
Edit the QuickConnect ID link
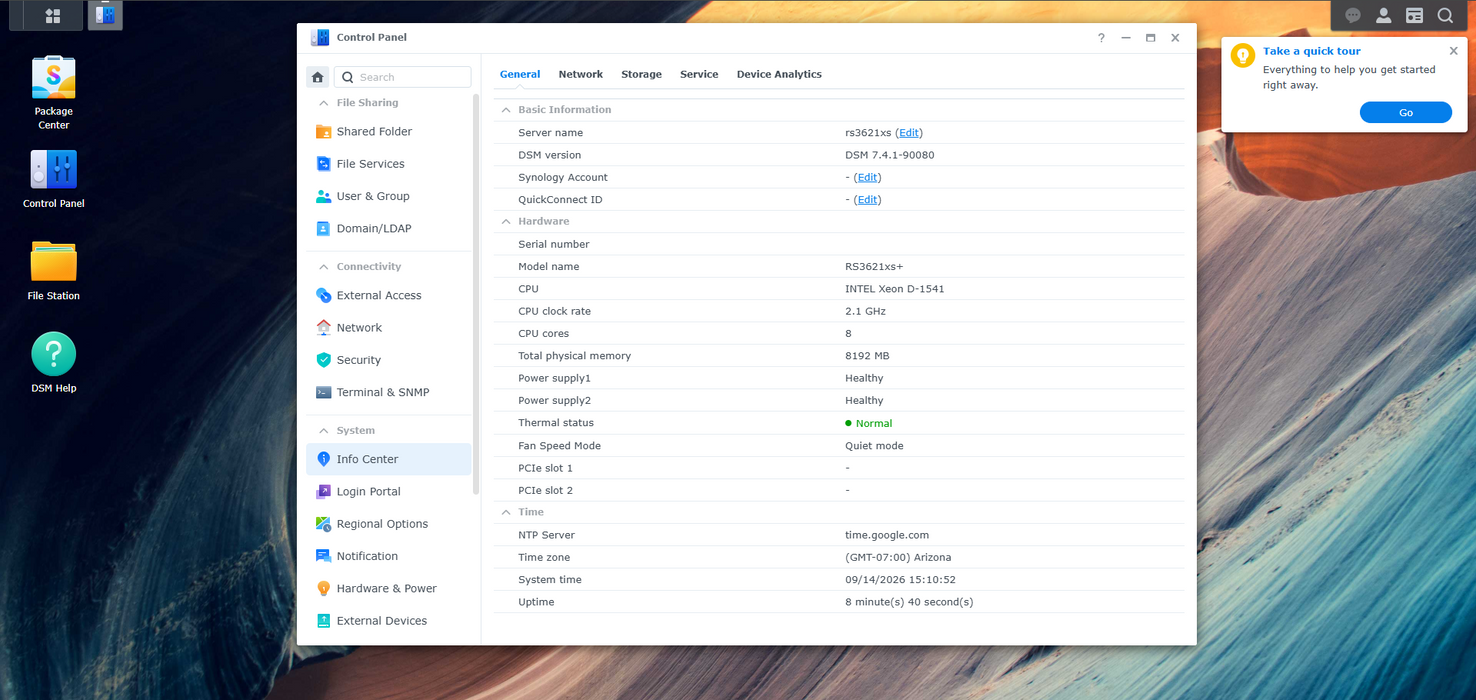868,200
